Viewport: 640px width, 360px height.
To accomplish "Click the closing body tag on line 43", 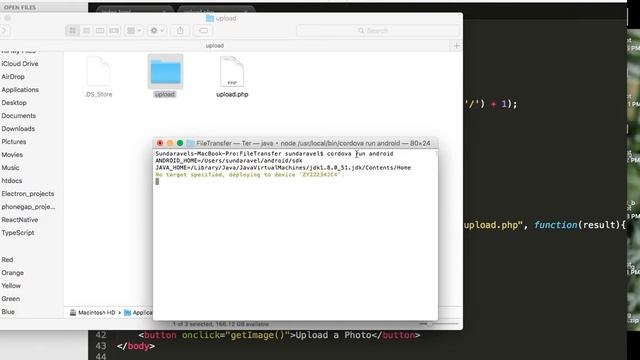I will pyautogui.click(x=136, y=346).
